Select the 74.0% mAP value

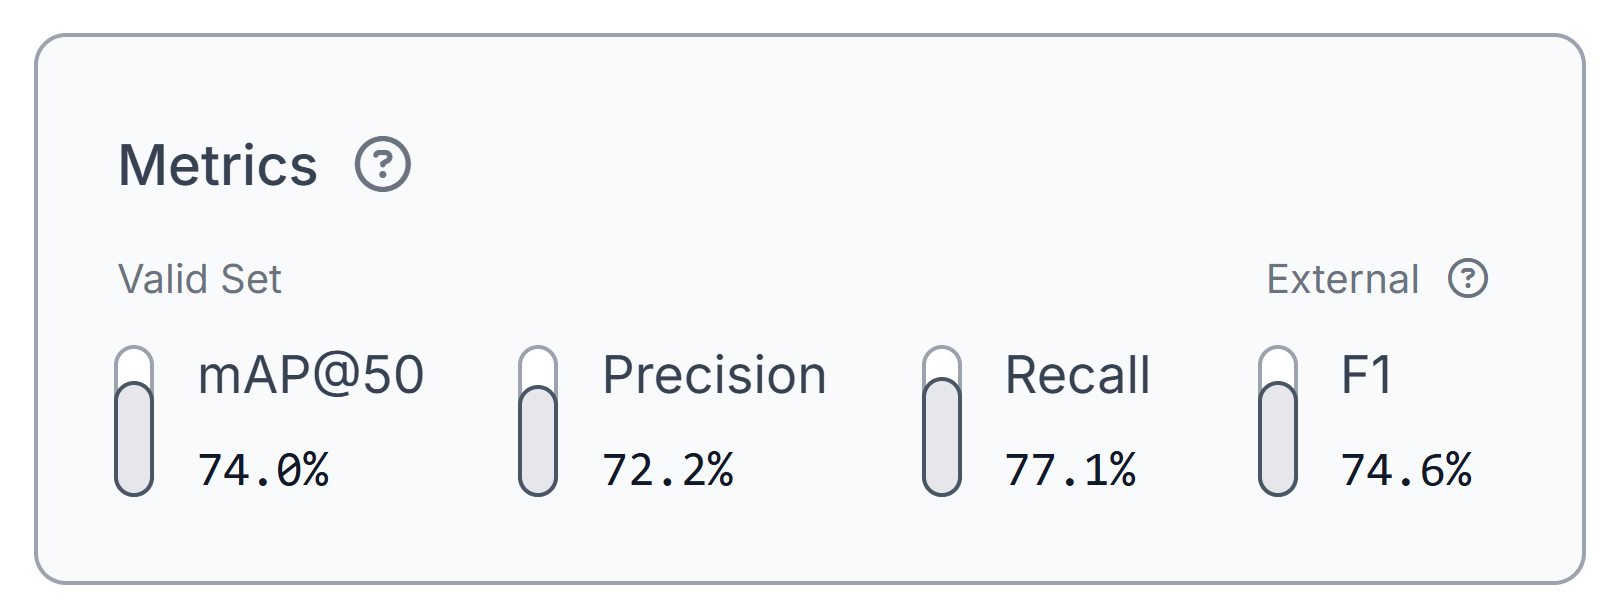[264, 470]
